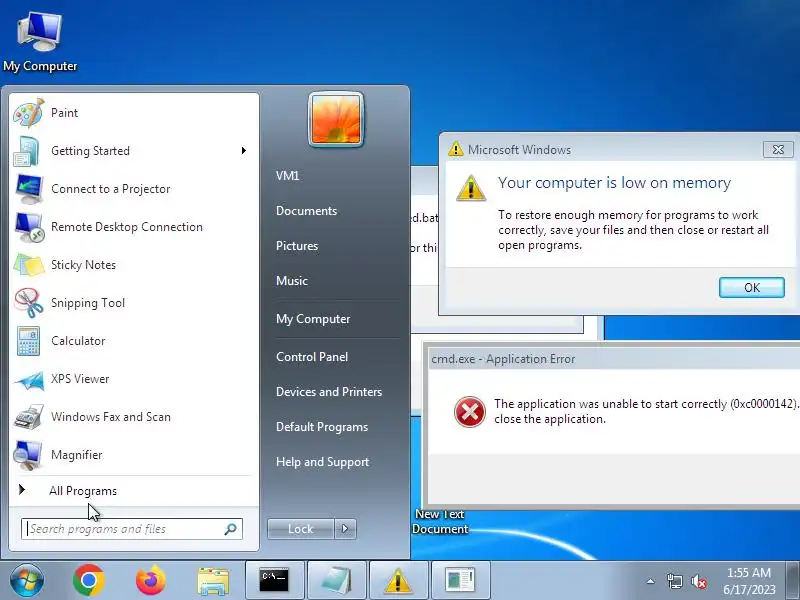Show hidden tray icons arrow
Viewport: 800px width, 600px height.
click(651, 581)
